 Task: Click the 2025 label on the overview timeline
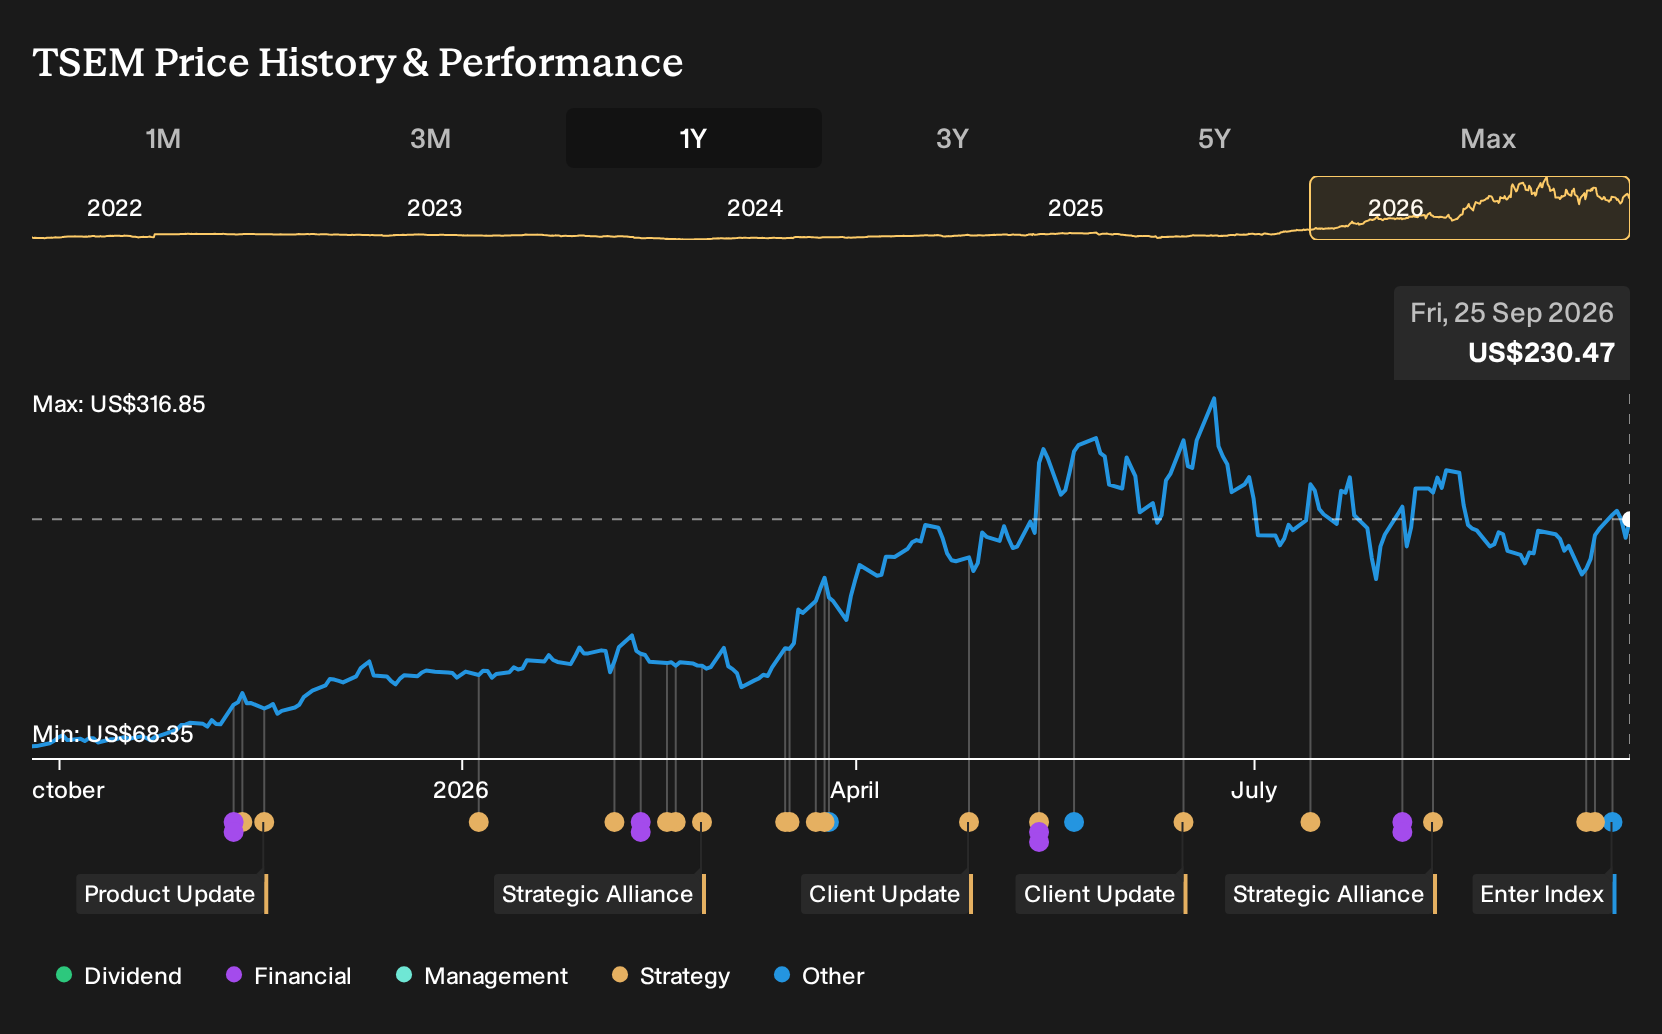tap(1075, 208)
